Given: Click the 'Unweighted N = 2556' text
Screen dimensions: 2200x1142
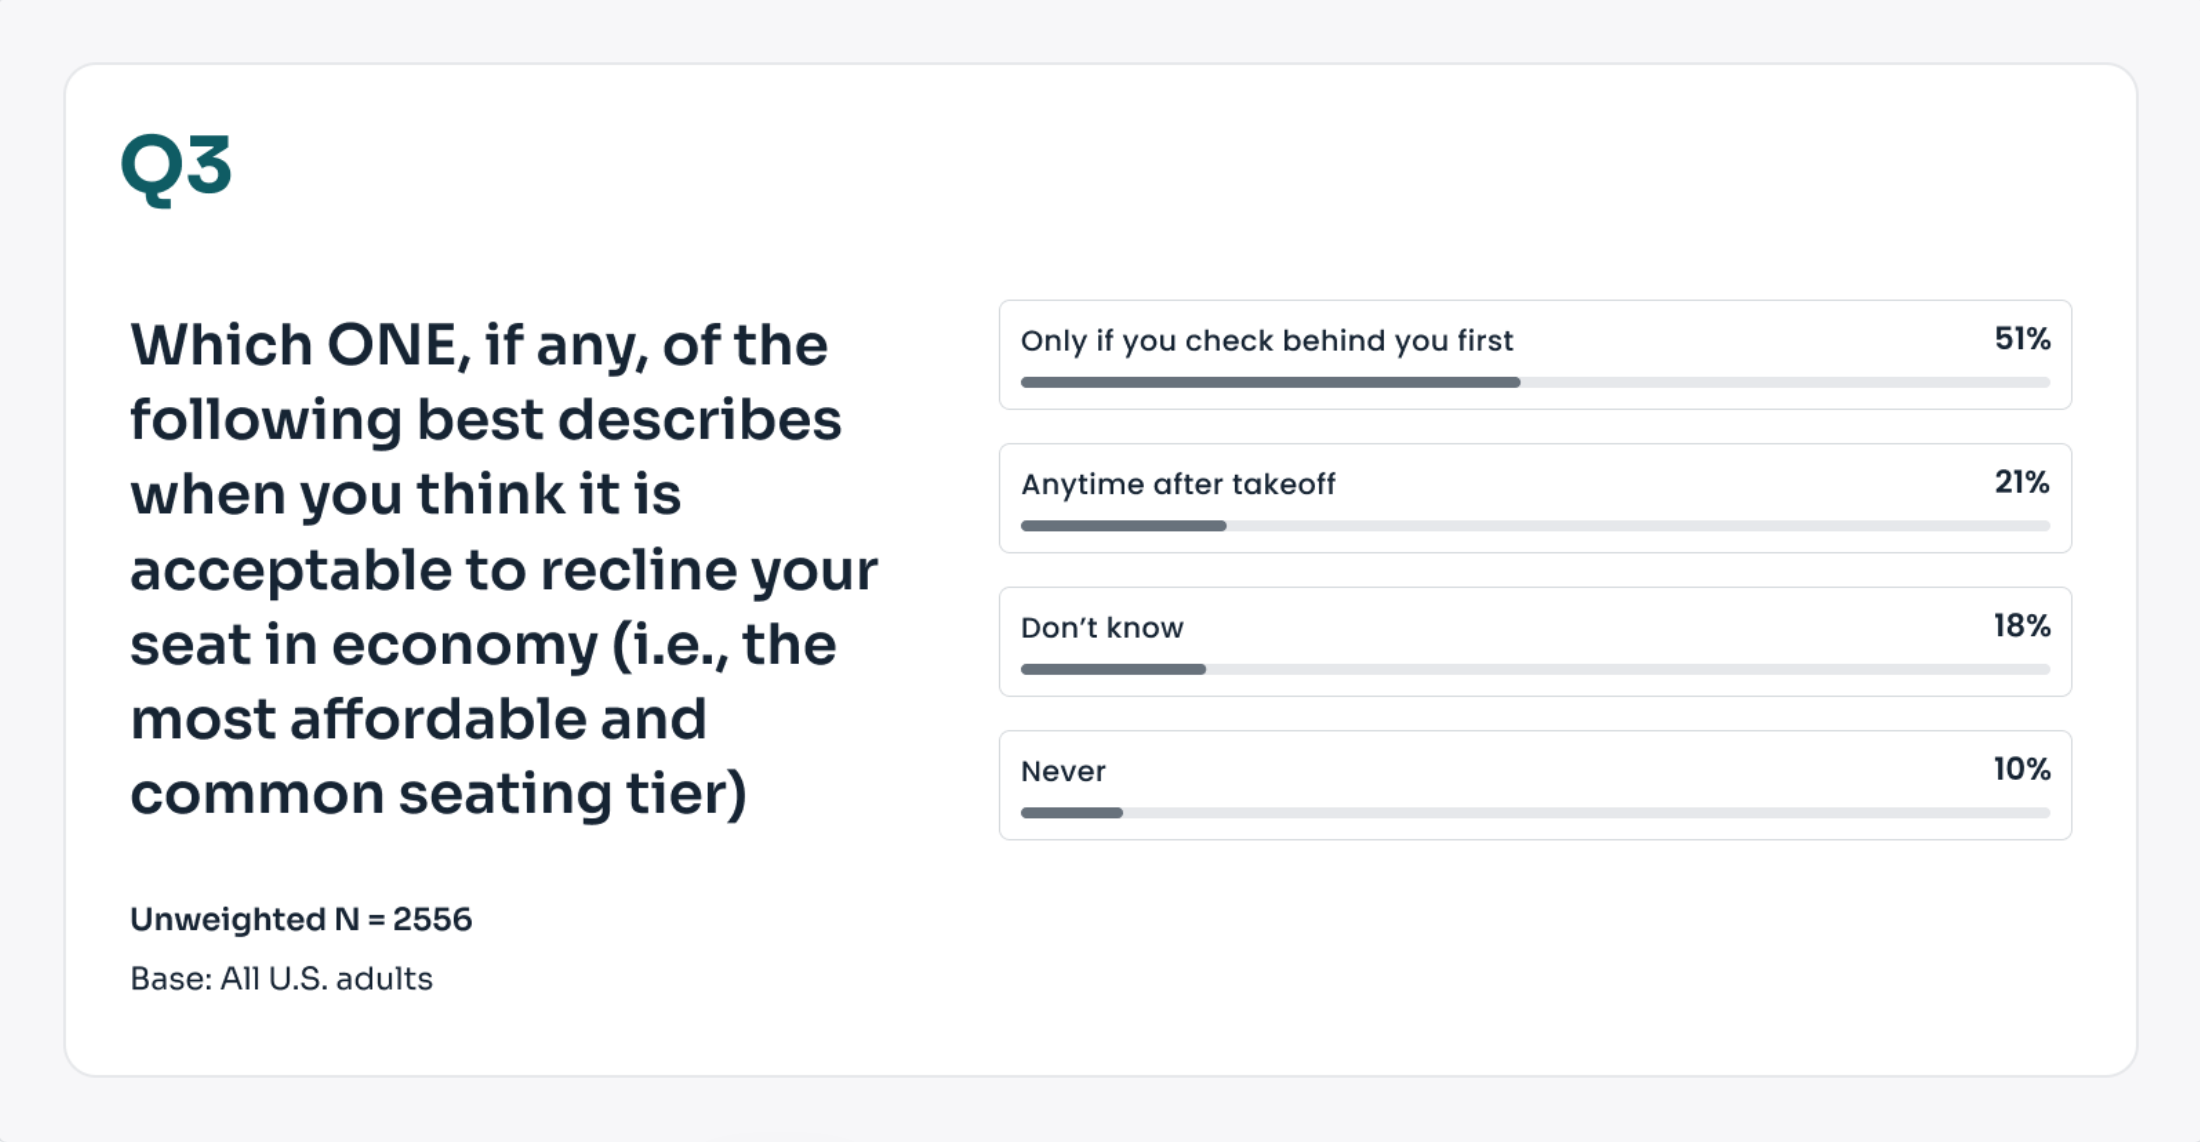Looking at the screenshot, I should (301, 919).
